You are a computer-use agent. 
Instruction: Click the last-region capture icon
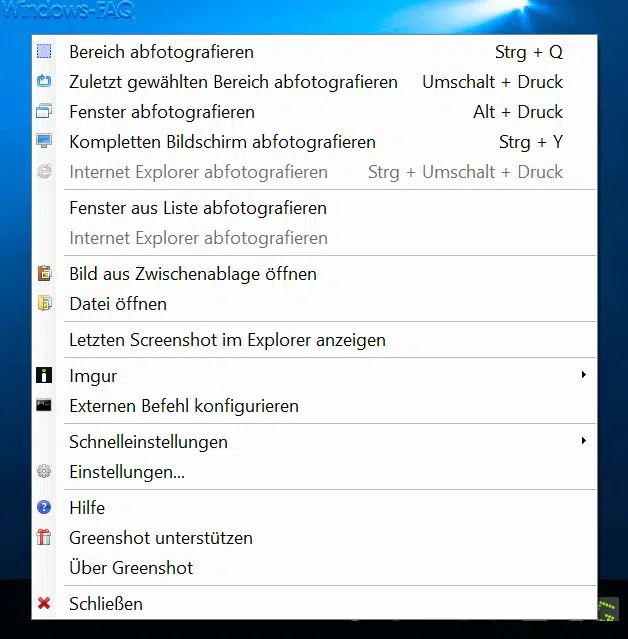pos(44,81)
